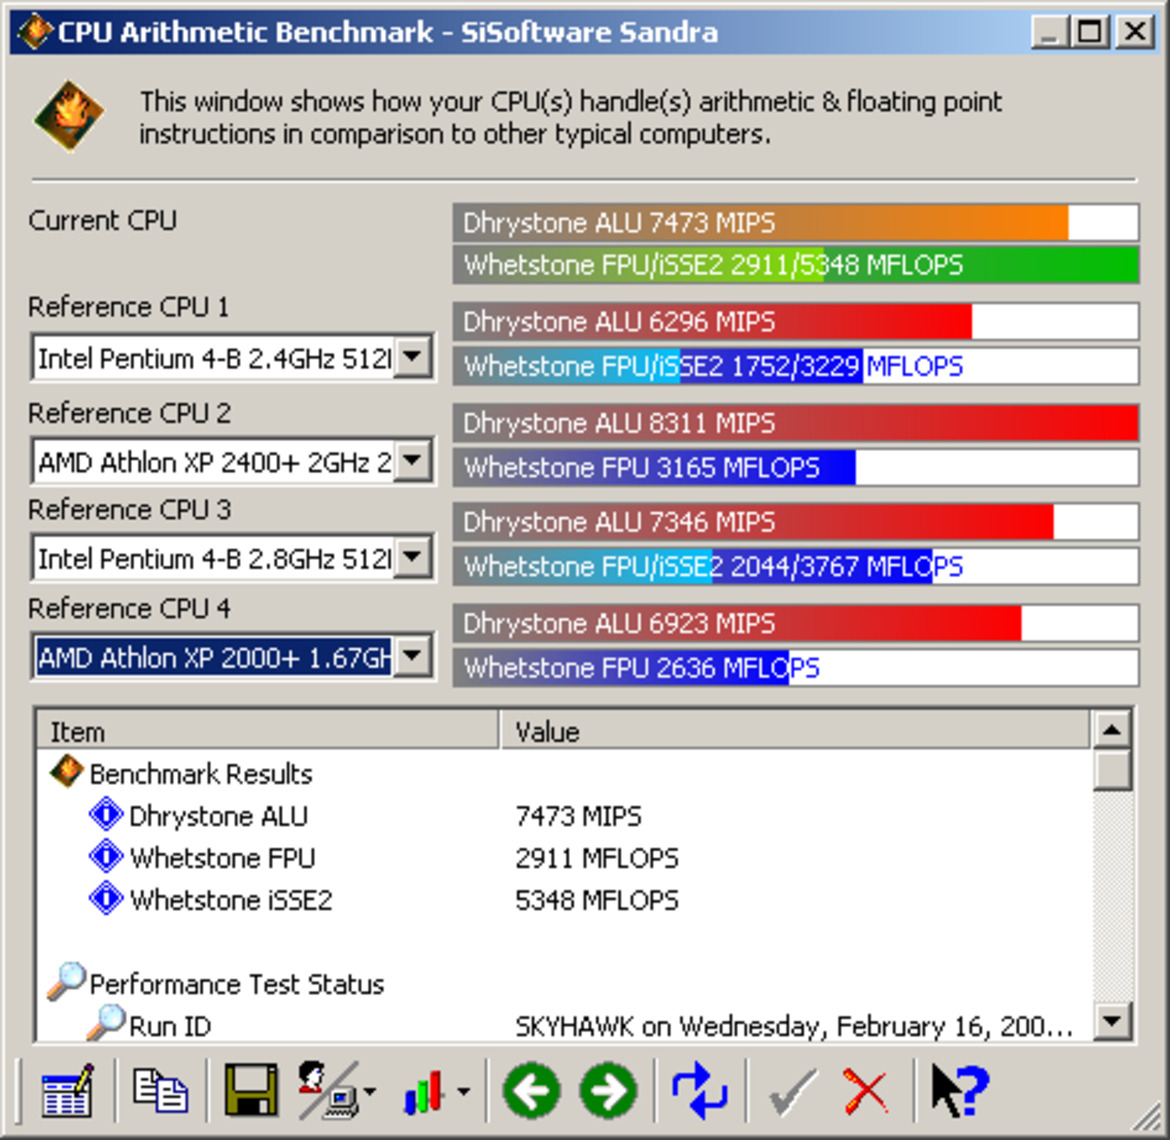This screenshot has height=1140, width=1170.
Task: Click the Whetstone 2044/3767 MFLOPS bar
Action: click(x=795, y=566)
